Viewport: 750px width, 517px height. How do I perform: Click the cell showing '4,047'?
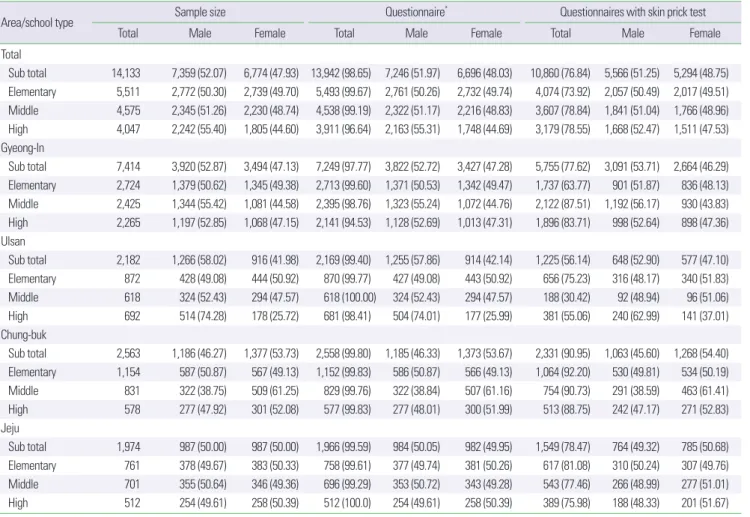128,129
